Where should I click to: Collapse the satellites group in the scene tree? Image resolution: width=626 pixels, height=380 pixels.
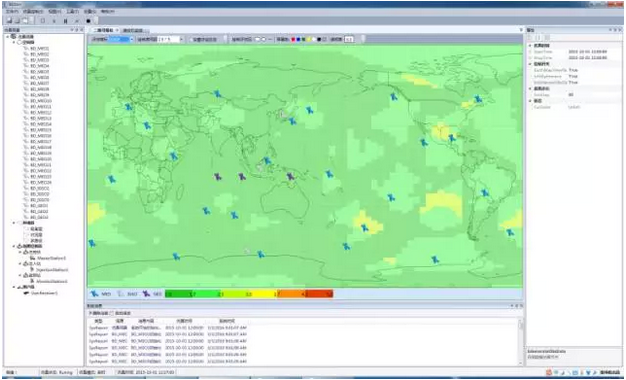click(14, 42)
